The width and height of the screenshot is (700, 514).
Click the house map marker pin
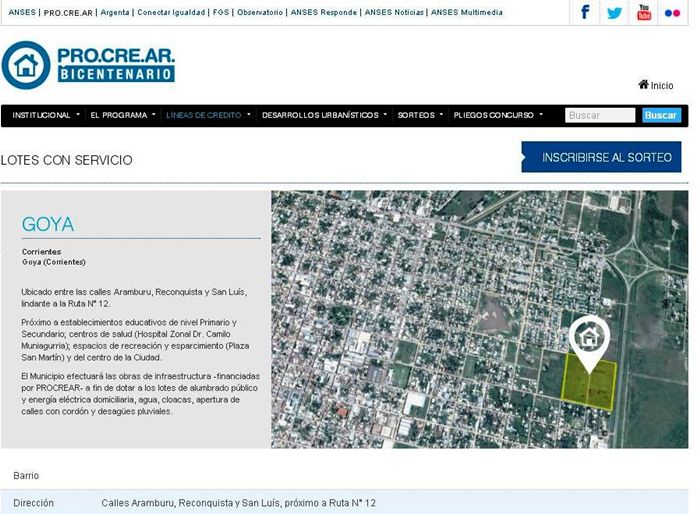589,340
